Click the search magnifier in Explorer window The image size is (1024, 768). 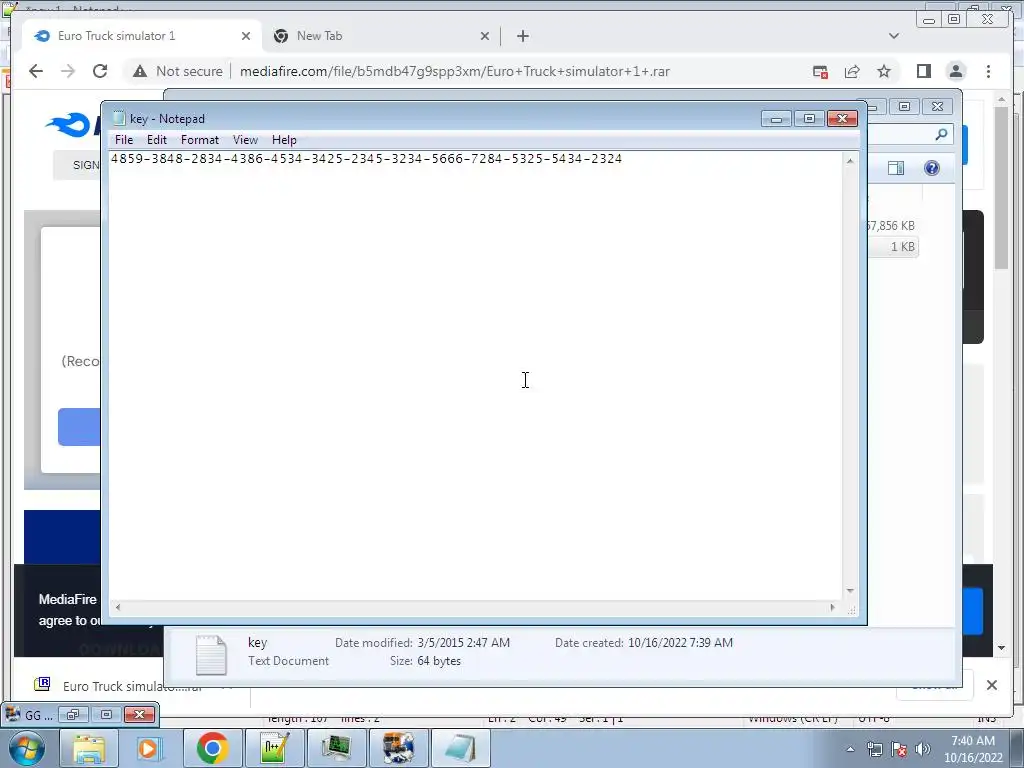[941, 135]
